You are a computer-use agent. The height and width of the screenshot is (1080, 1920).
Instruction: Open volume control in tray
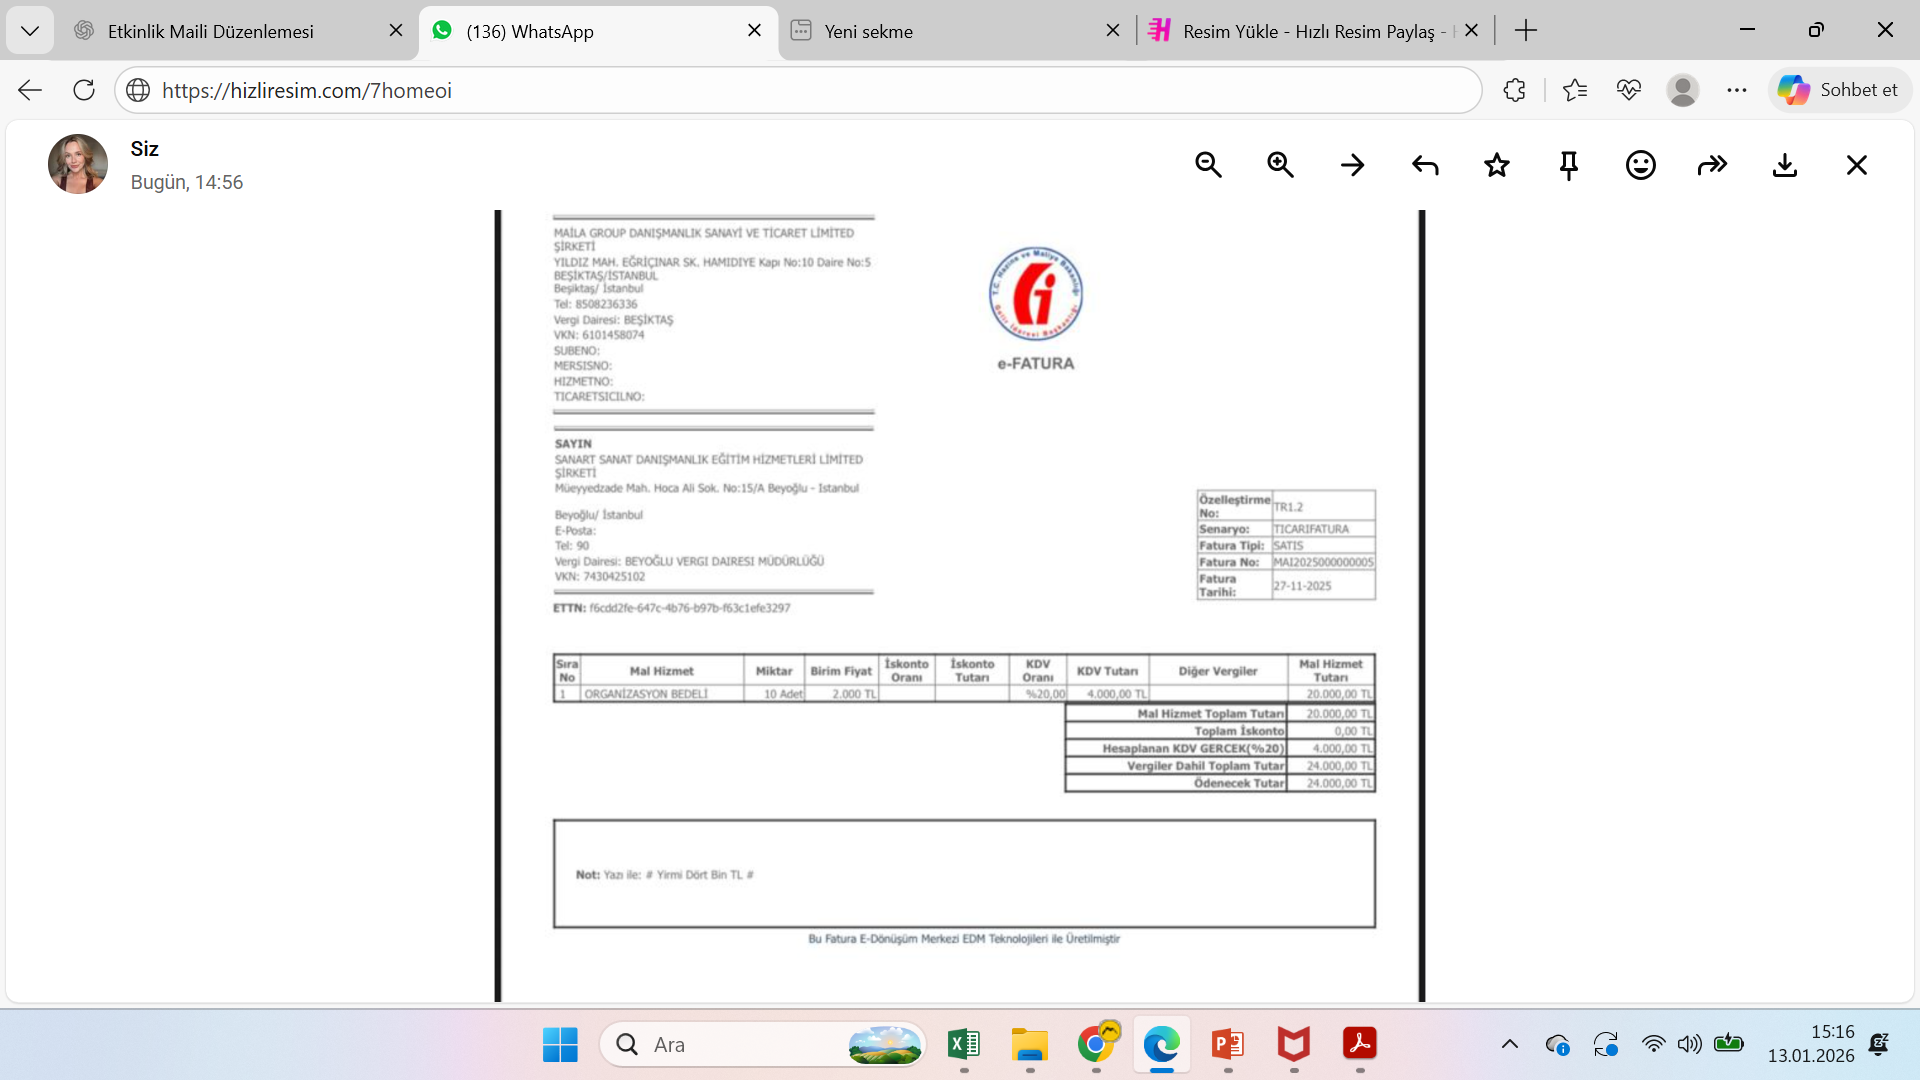1690,1045
